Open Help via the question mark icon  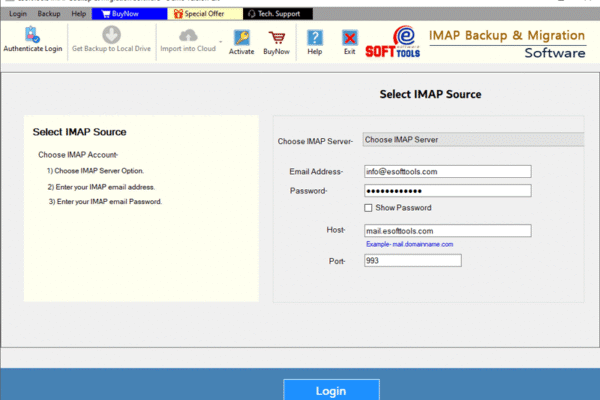pyautogui.click(x=315, y=38)
